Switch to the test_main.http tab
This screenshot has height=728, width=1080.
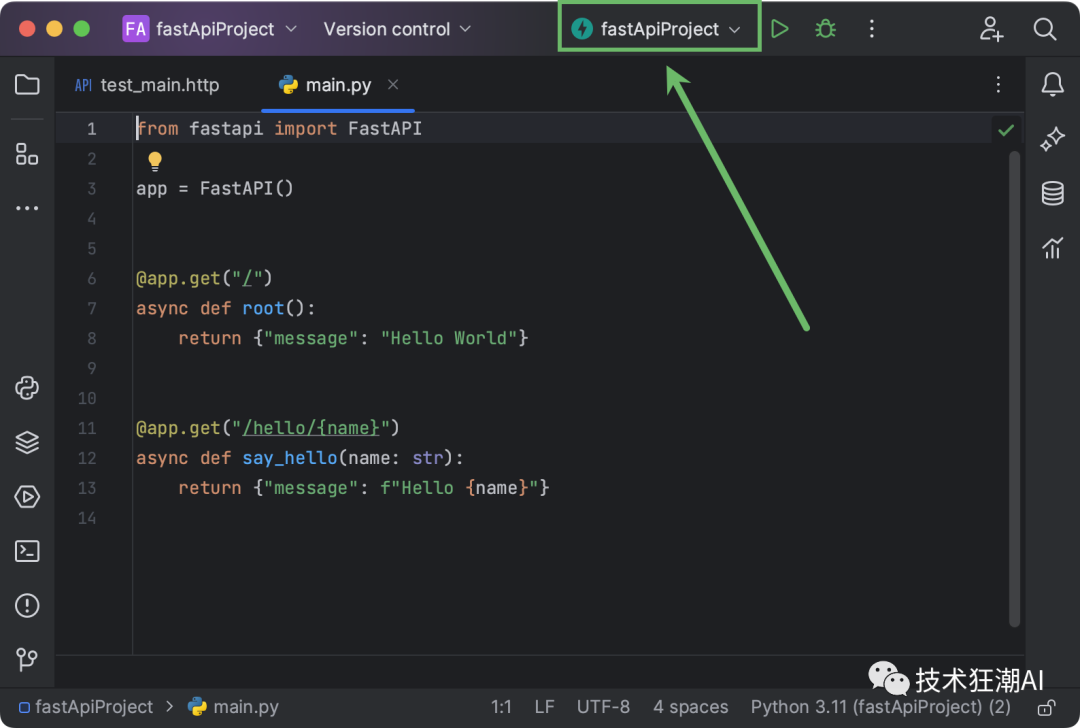click(x=147, y=85)
